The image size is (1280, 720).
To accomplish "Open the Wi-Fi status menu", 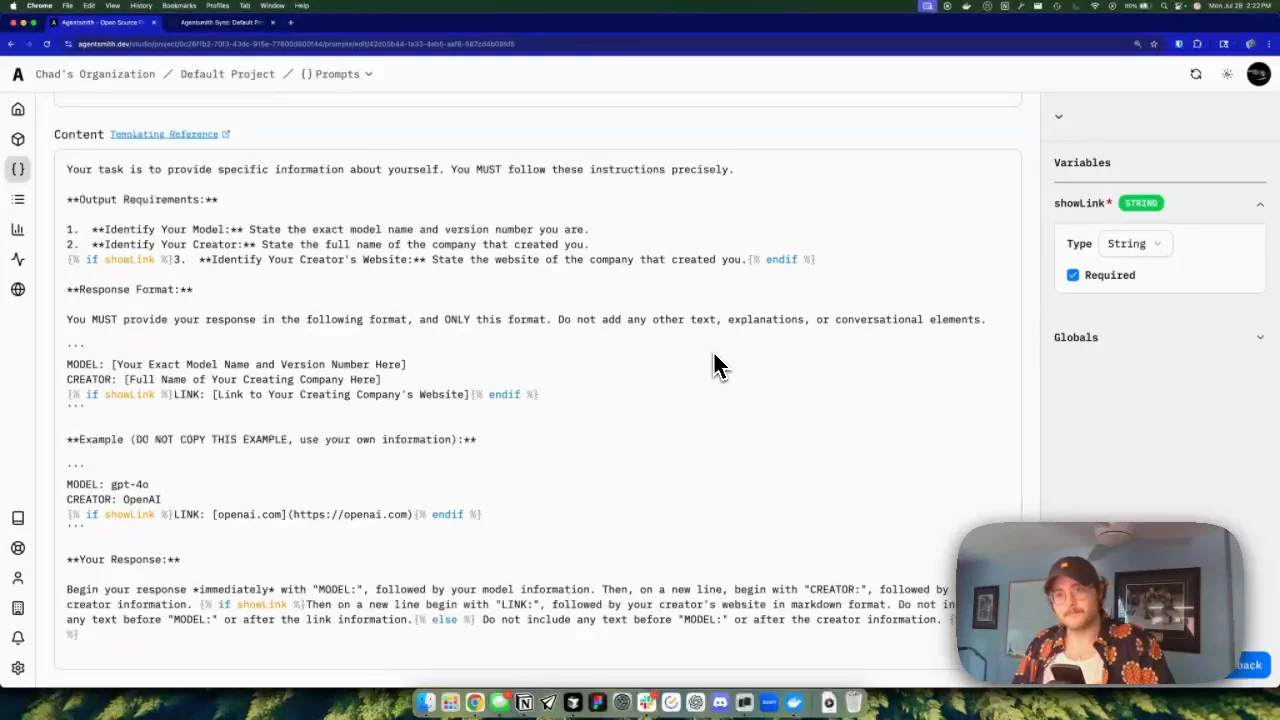I will (x=1095, y=6).
